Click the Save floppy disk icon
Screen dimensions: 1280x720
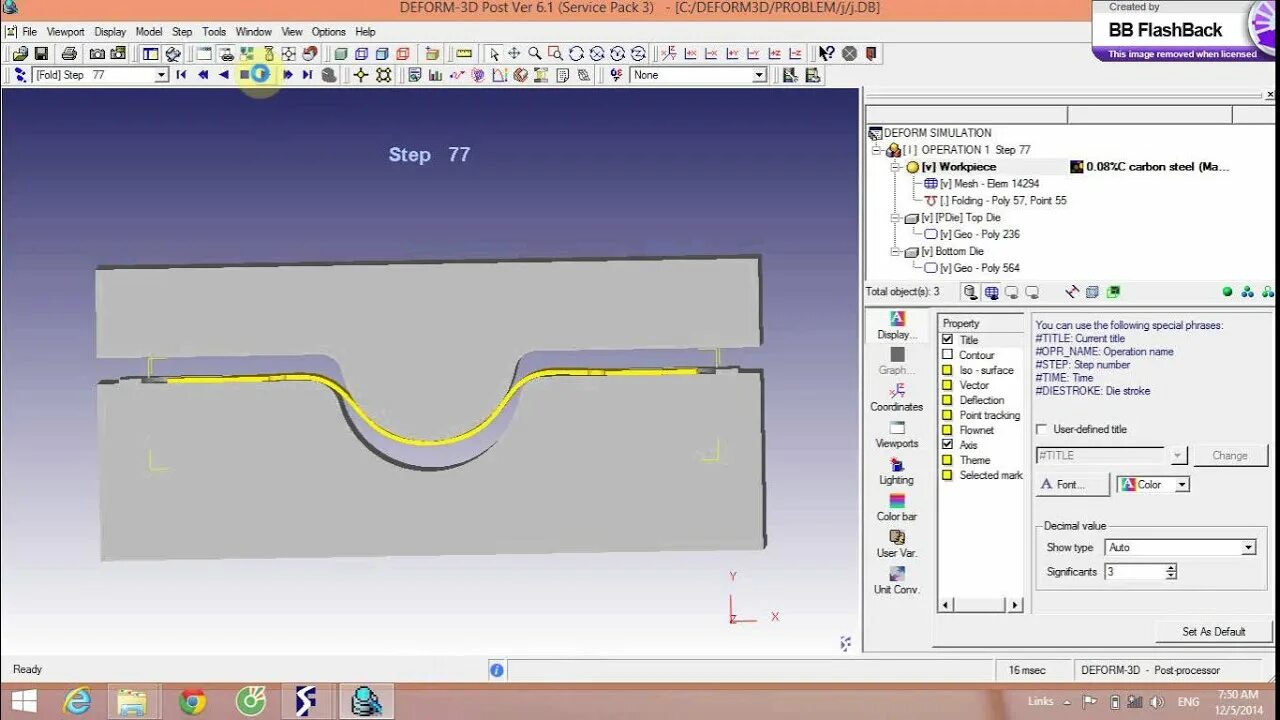[x=41, y=54]
